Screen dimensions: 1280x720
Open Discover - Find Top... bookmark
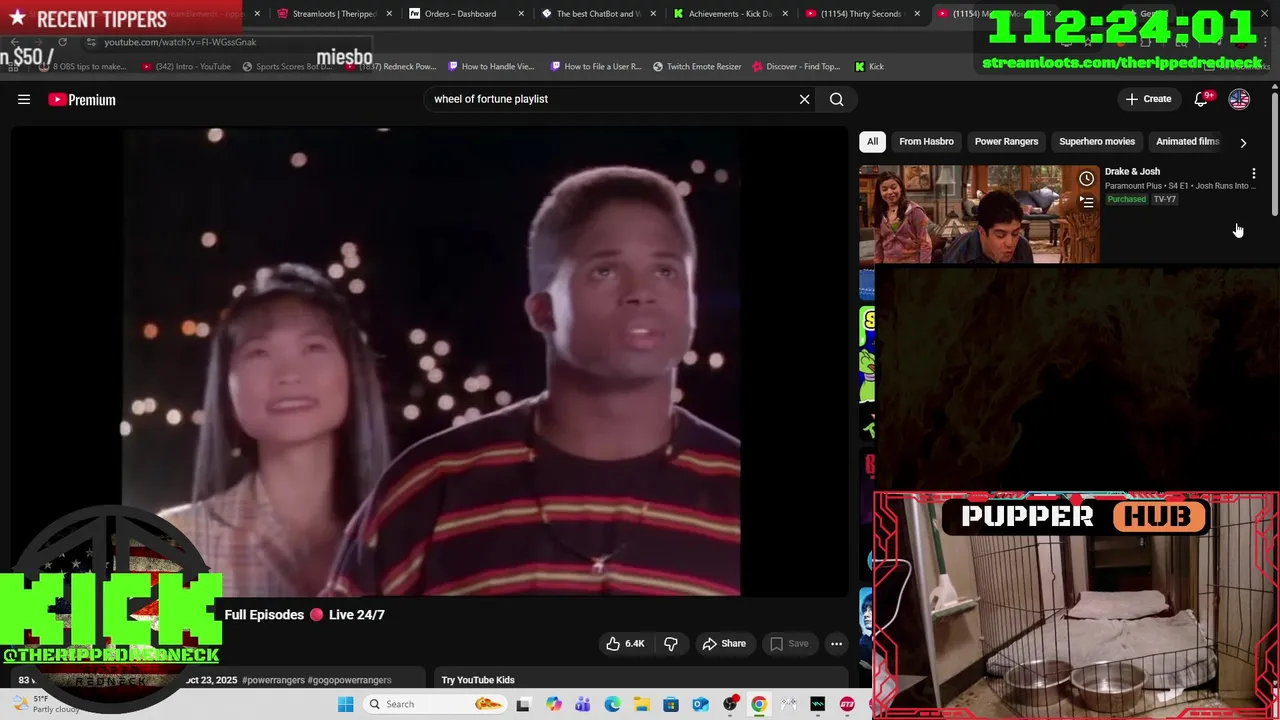[796, 66]
